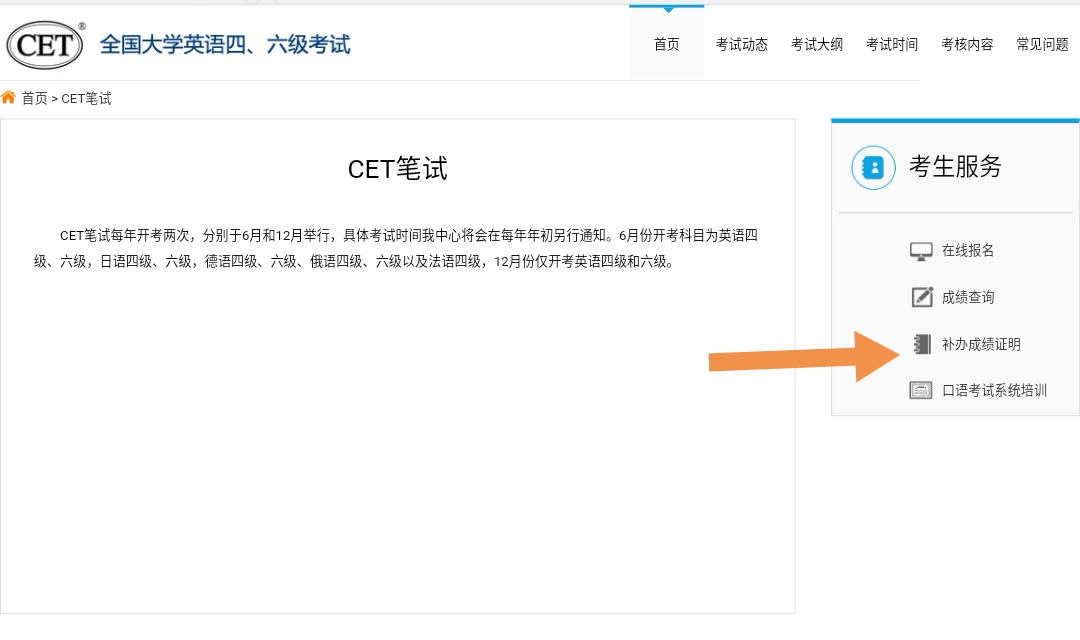This screenshot has width=1080, height=640.
Task: Open 补办成绩证明 service link
Action: pos(981,344)
